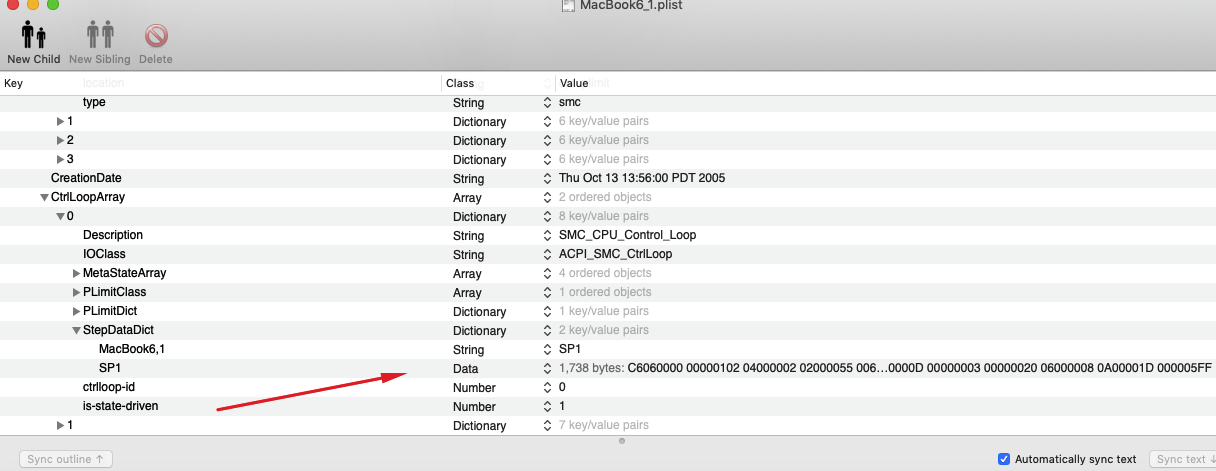Image resolution: width=1216 pixels, height=471 pixels.
Task: Open class stepper for CreationDate row
Action: tap(547, 179)
